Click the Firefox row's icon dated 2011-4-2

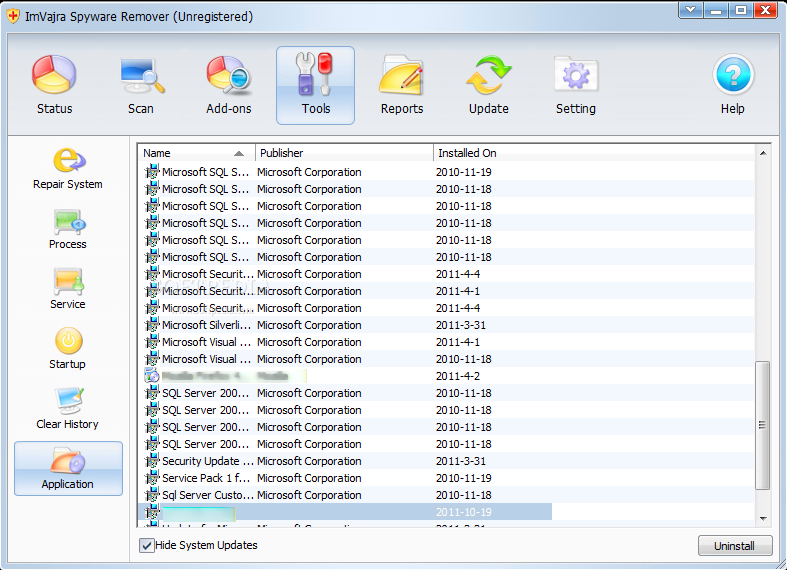pos(152,376)
